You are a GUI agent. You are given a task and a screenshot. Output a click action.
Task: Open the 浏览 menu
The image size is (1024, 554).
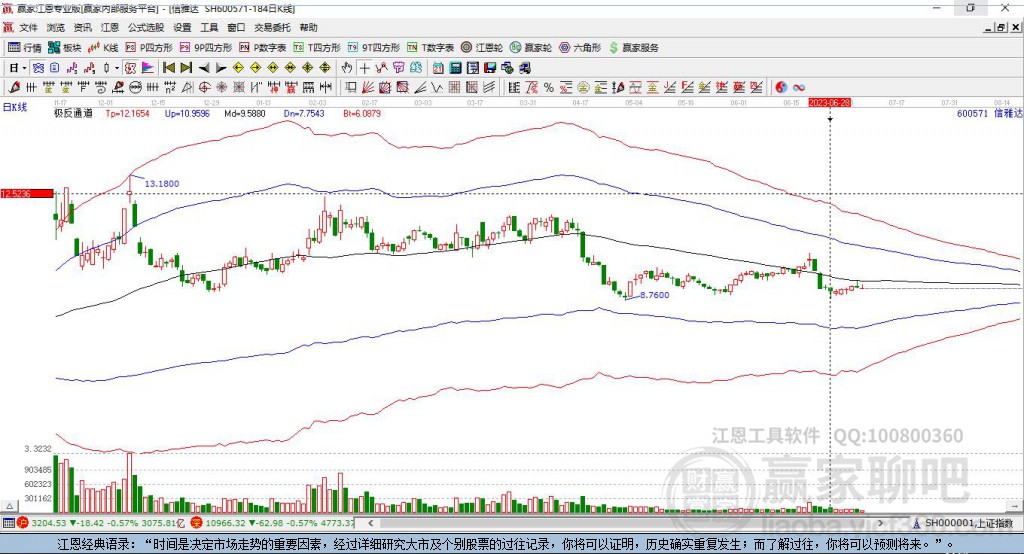[56, 27]
